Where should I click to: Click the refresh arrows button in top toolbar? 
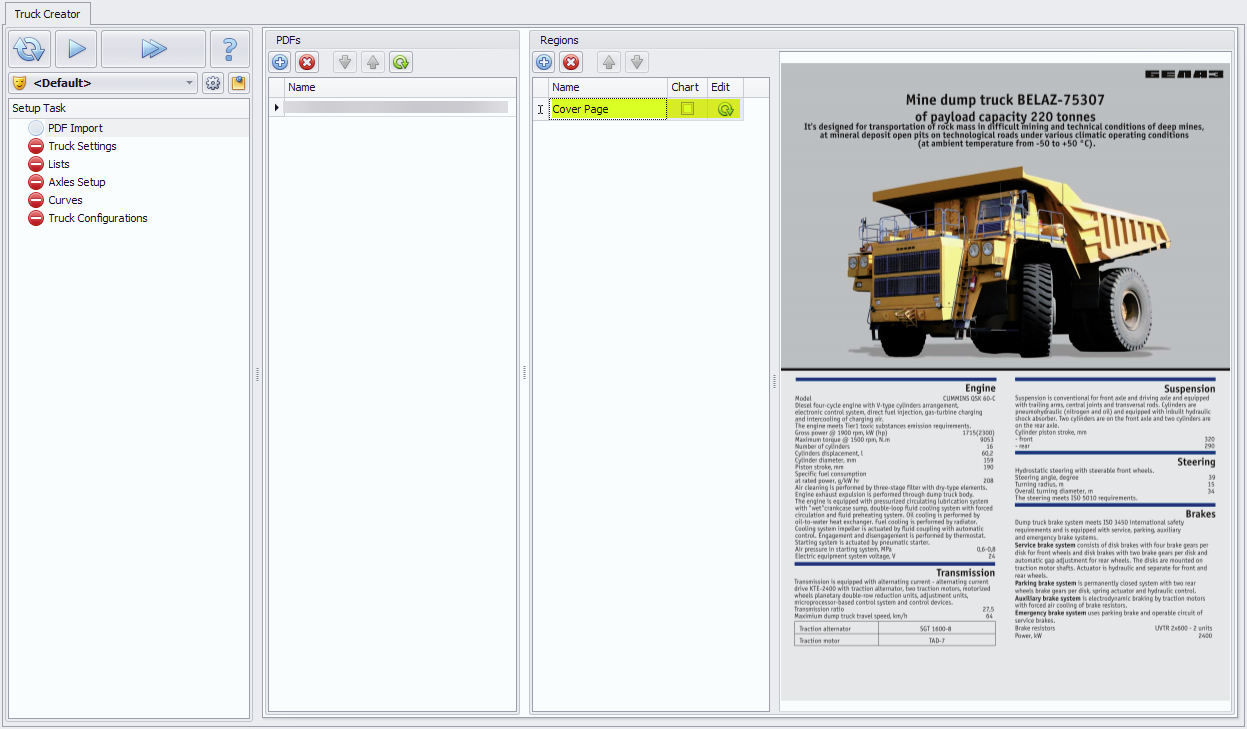tap(29, 48)
